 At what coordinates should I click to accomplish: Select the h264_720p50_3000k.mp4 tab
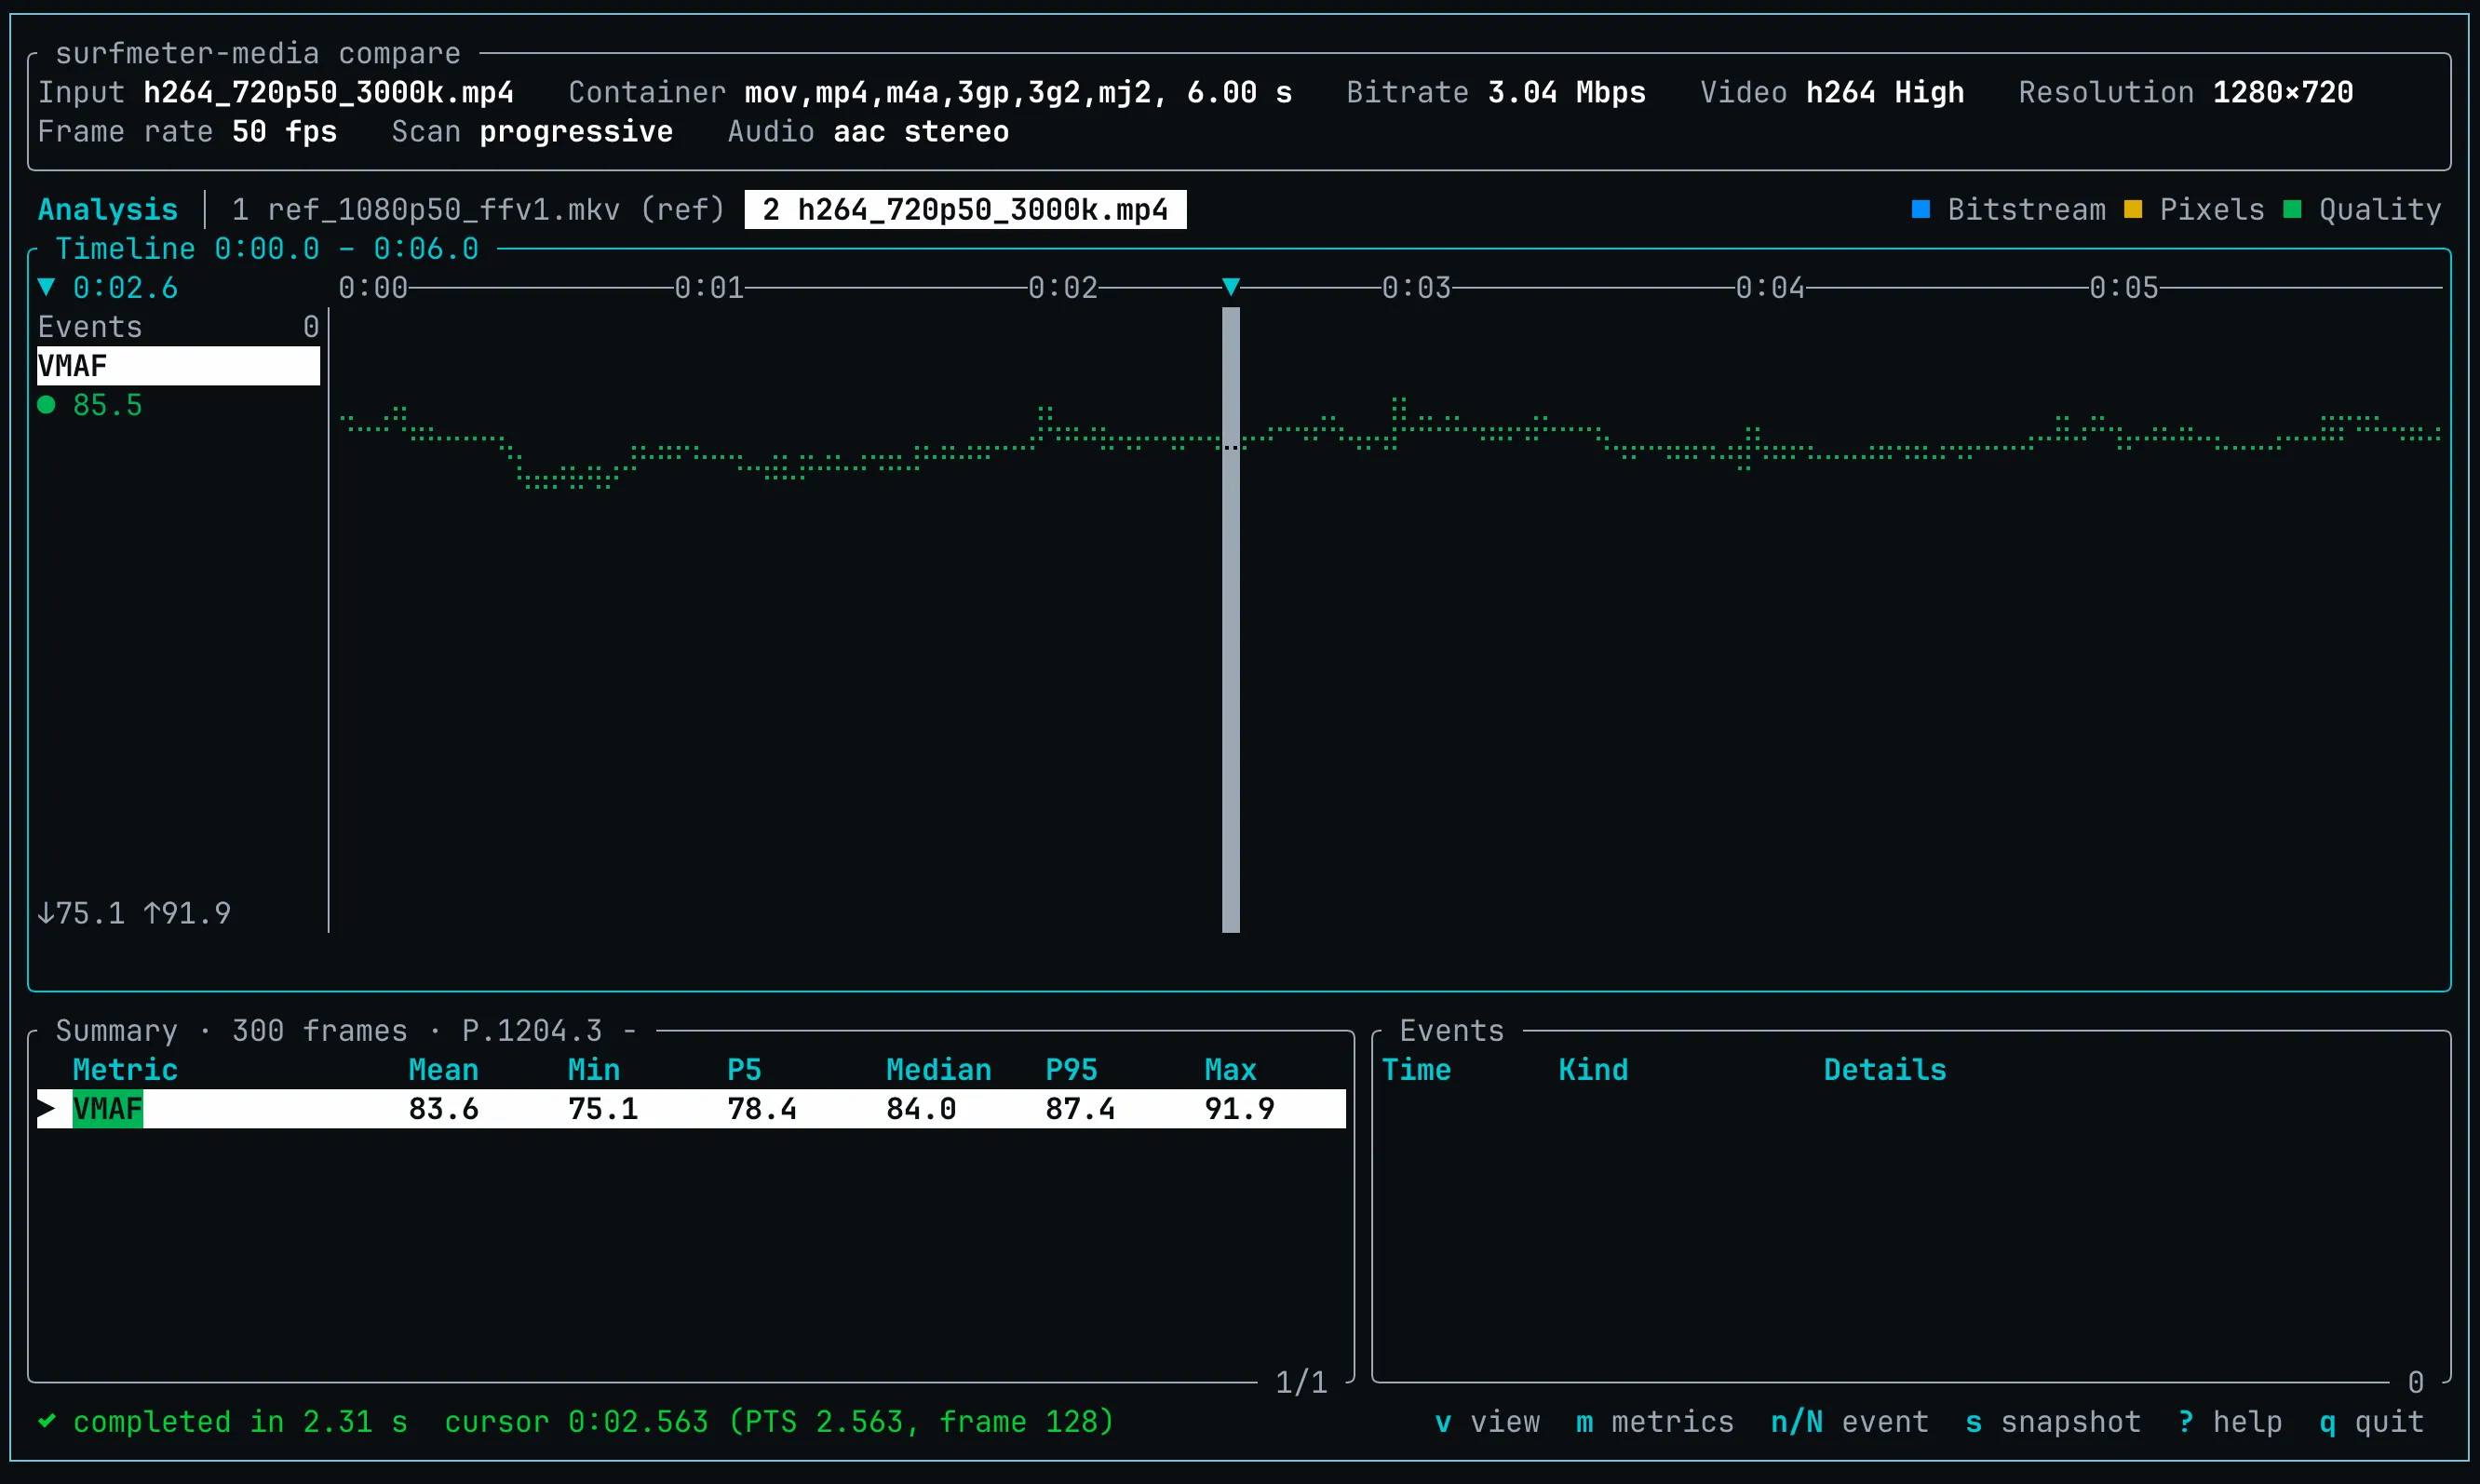(x=965, y=209)
